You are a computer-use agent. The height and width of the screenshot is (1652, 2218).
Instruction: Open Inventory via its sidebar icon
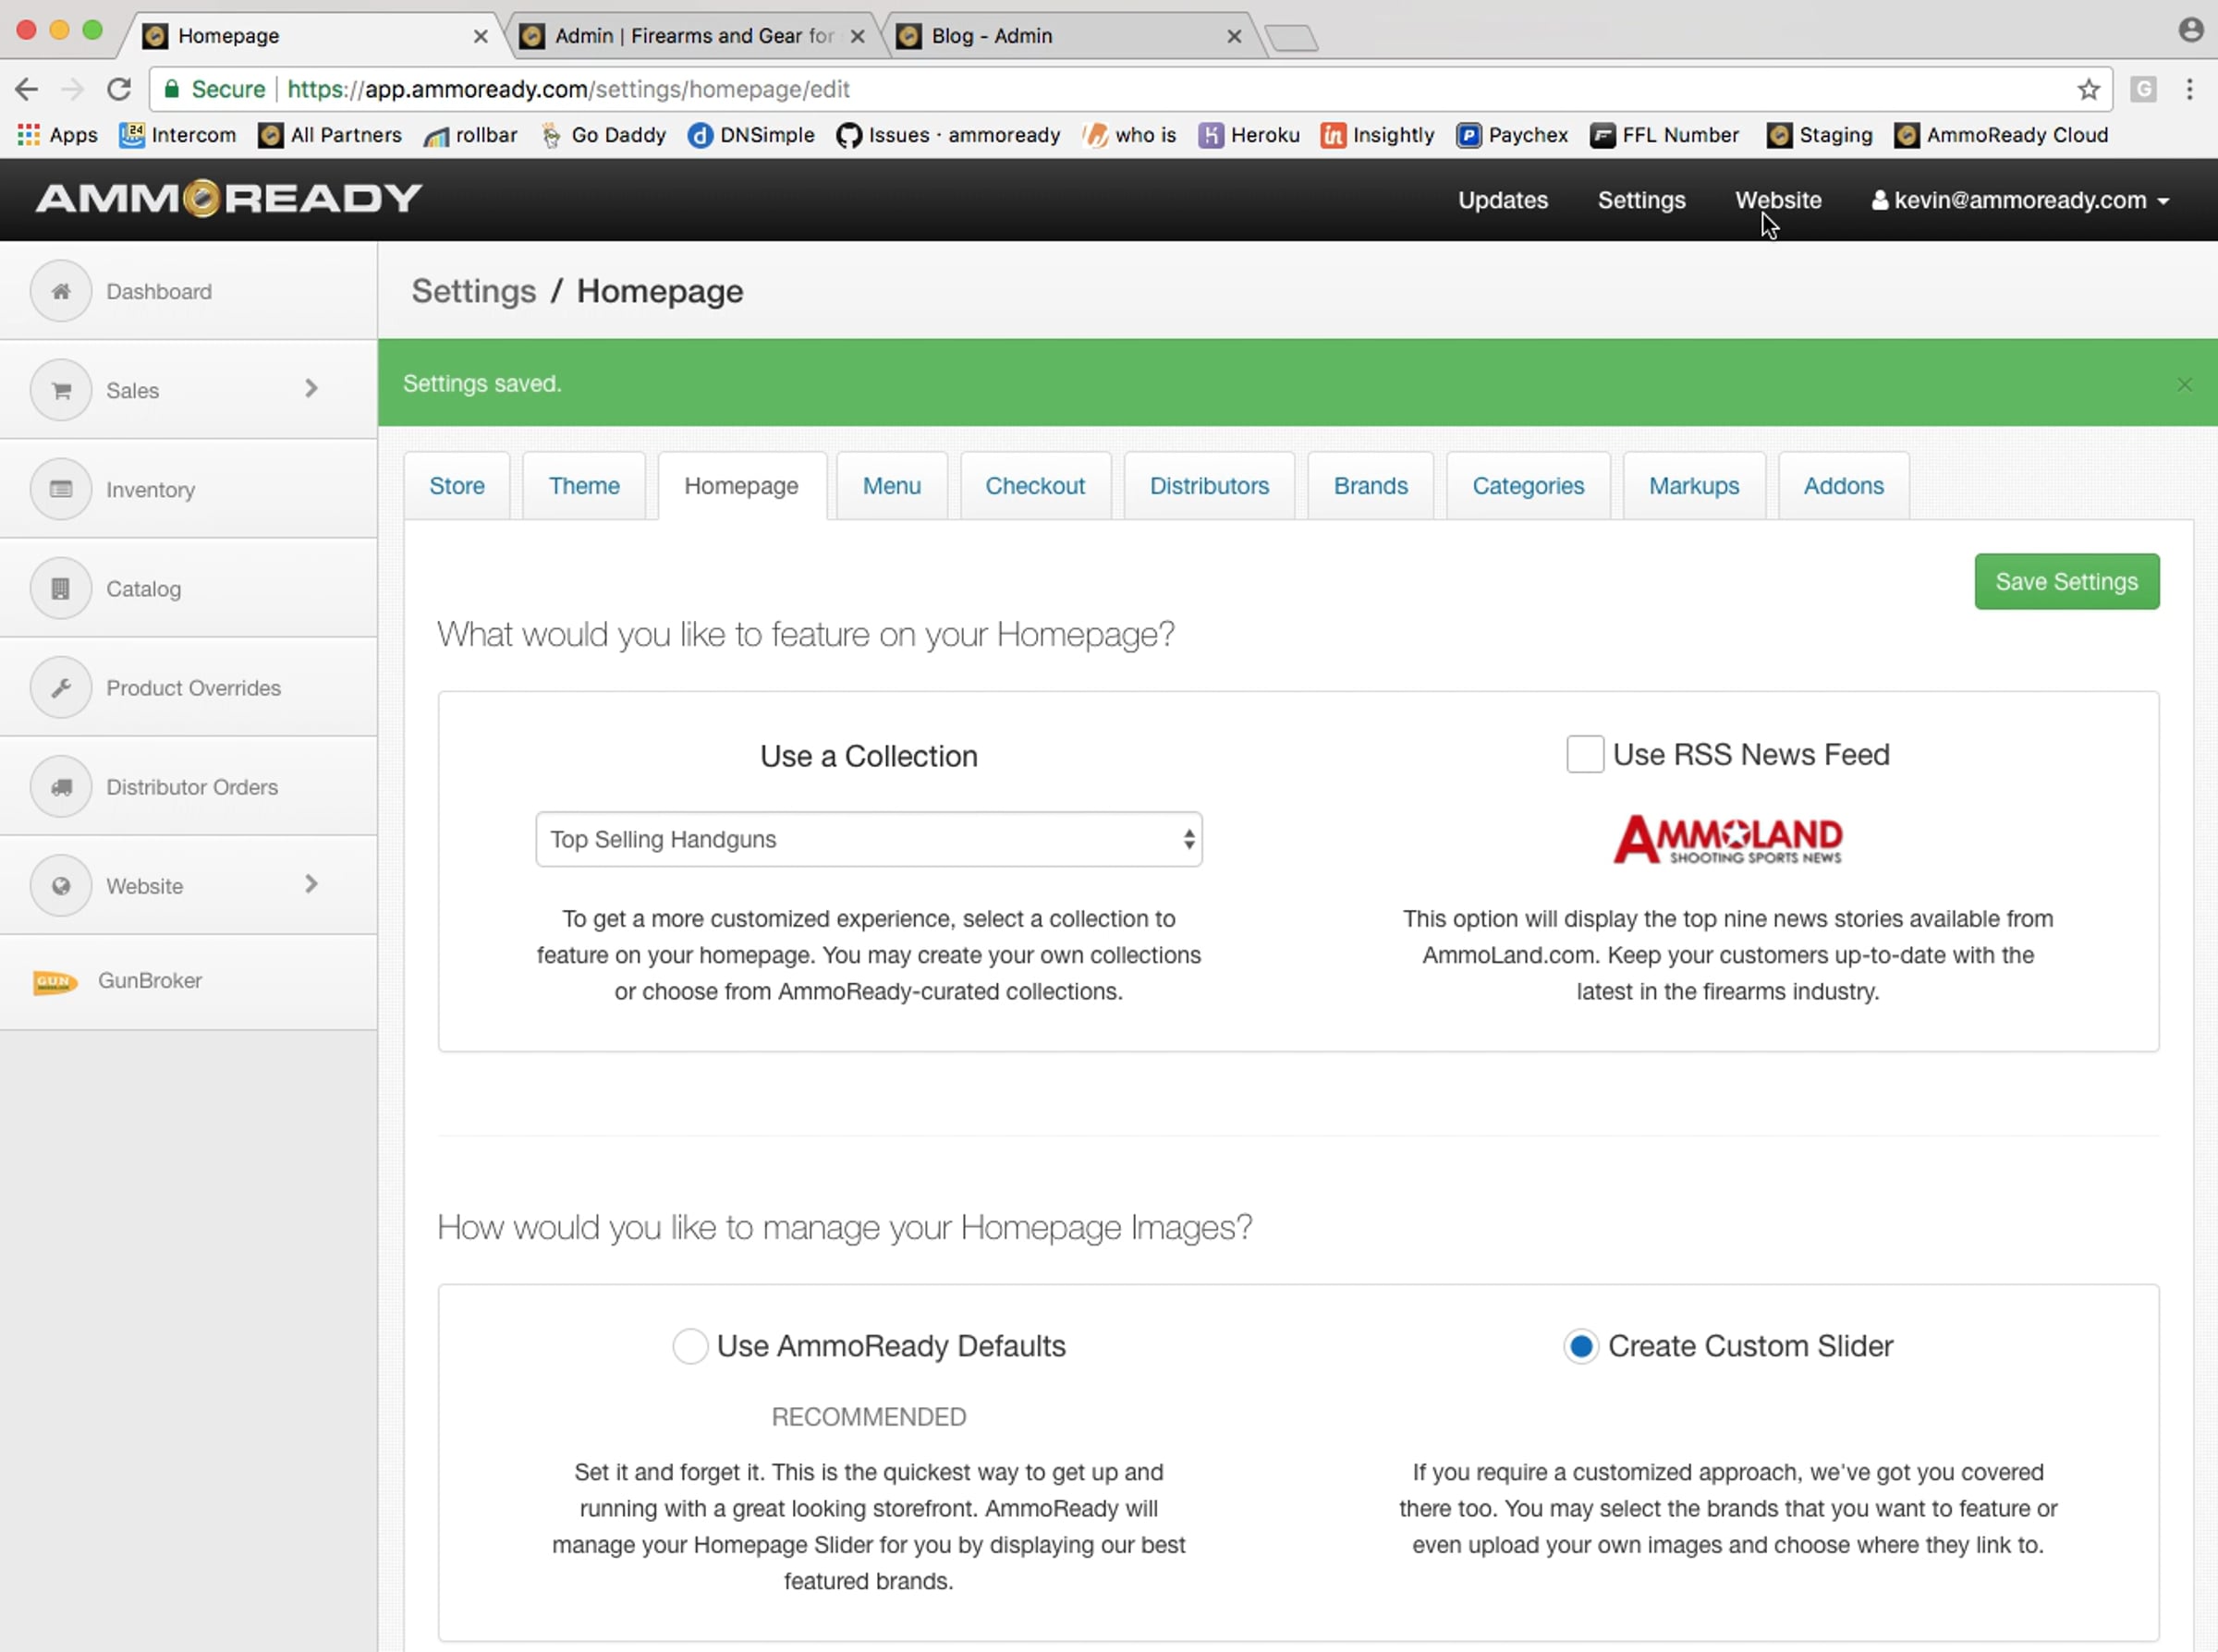pyautogui.click(x=61, y=489)
